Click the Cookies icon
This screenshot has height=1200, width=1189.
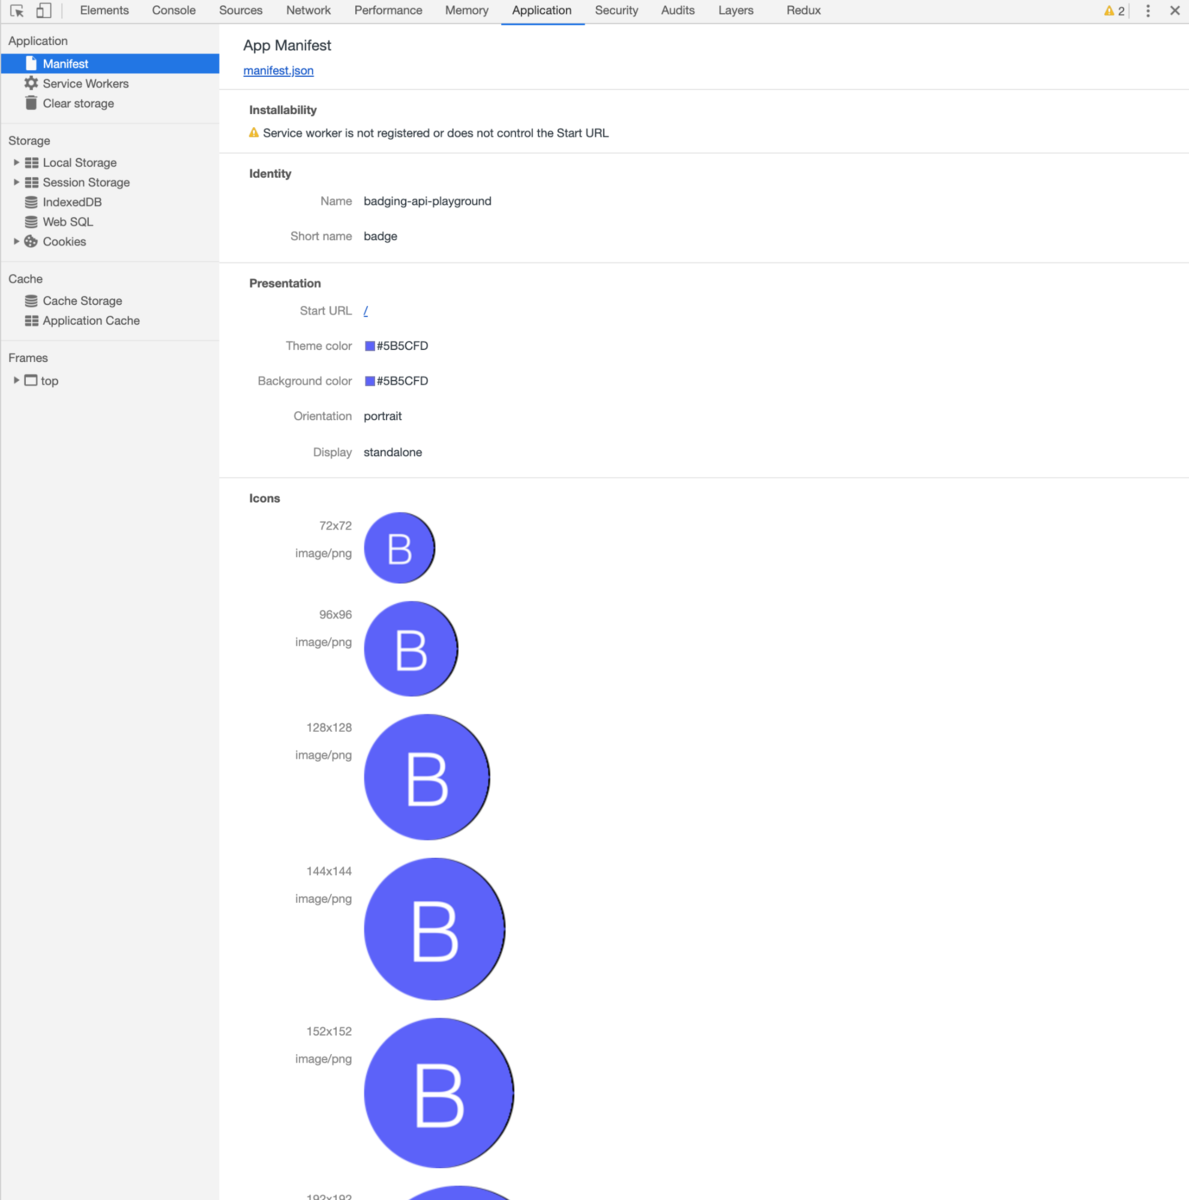pos(31,242)
